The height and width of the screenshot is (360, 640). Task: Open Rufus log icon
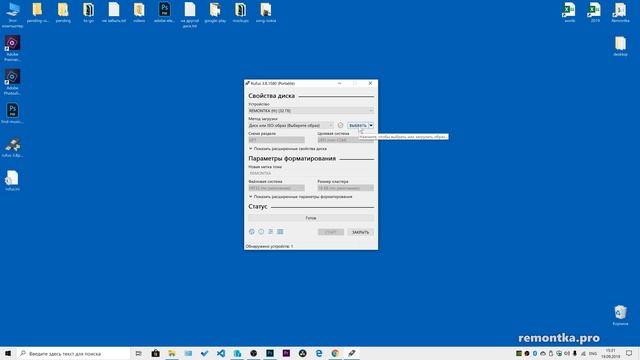coord(280,232)
